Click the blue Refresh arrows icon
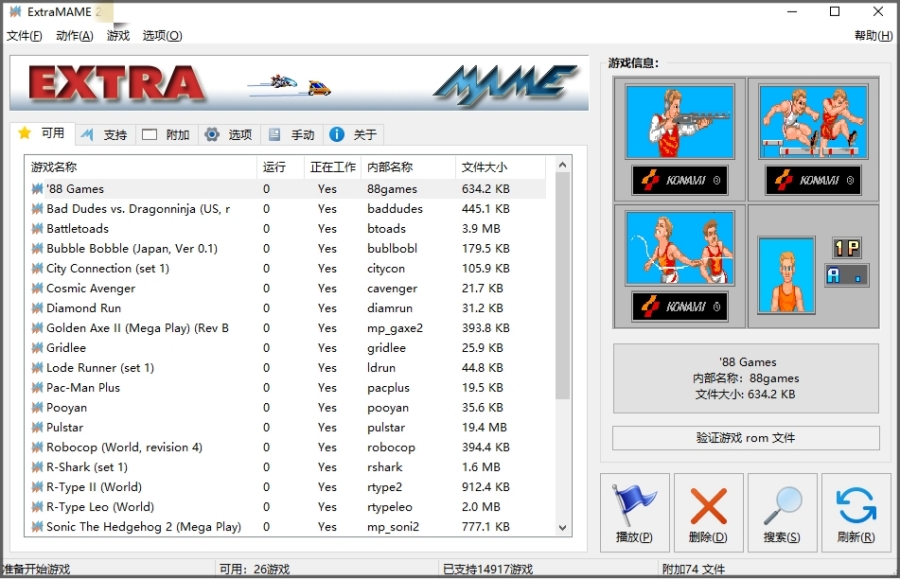This screenshot has height=579, width=900. point(855,505)
